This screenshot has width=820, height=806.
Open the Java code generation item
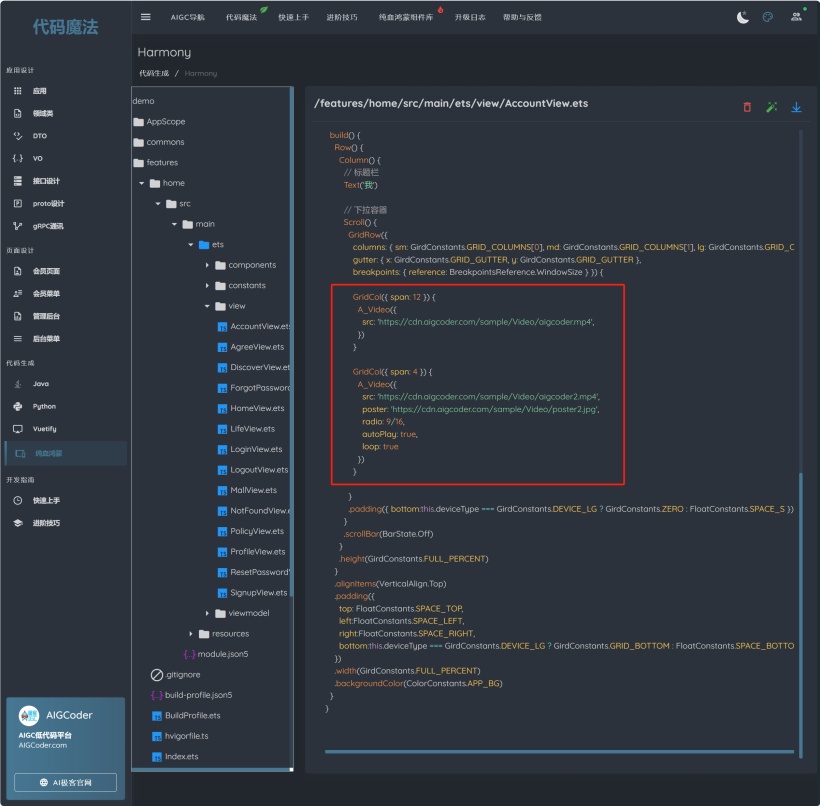pyautogui.click(x=40, y=384)
